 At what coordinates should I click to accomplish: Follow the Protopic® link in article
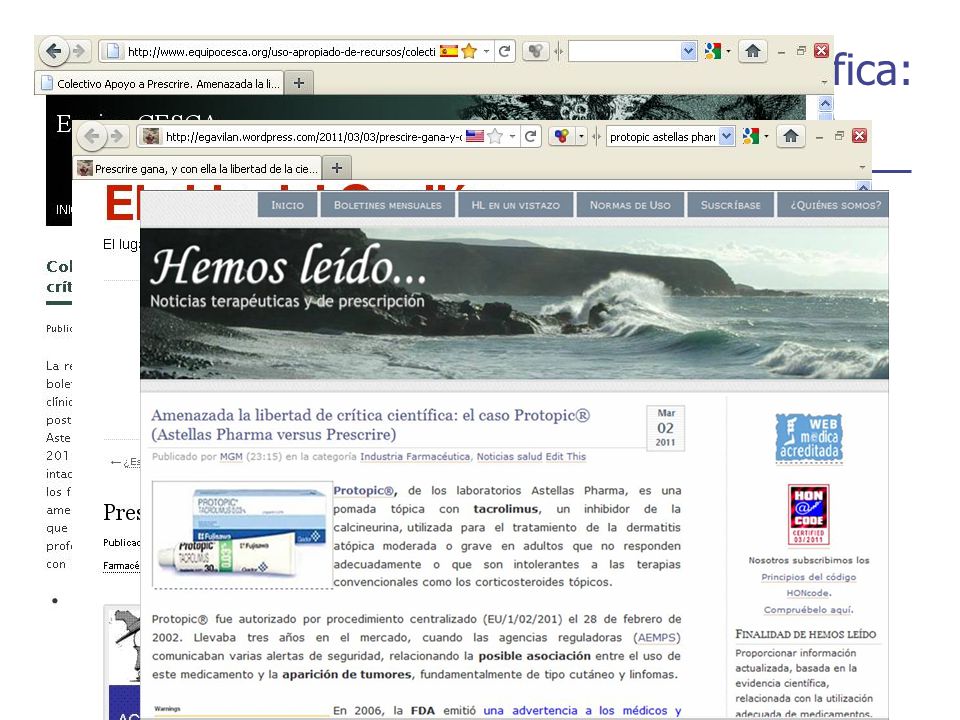pyautogui.click(x=364, y=490)
